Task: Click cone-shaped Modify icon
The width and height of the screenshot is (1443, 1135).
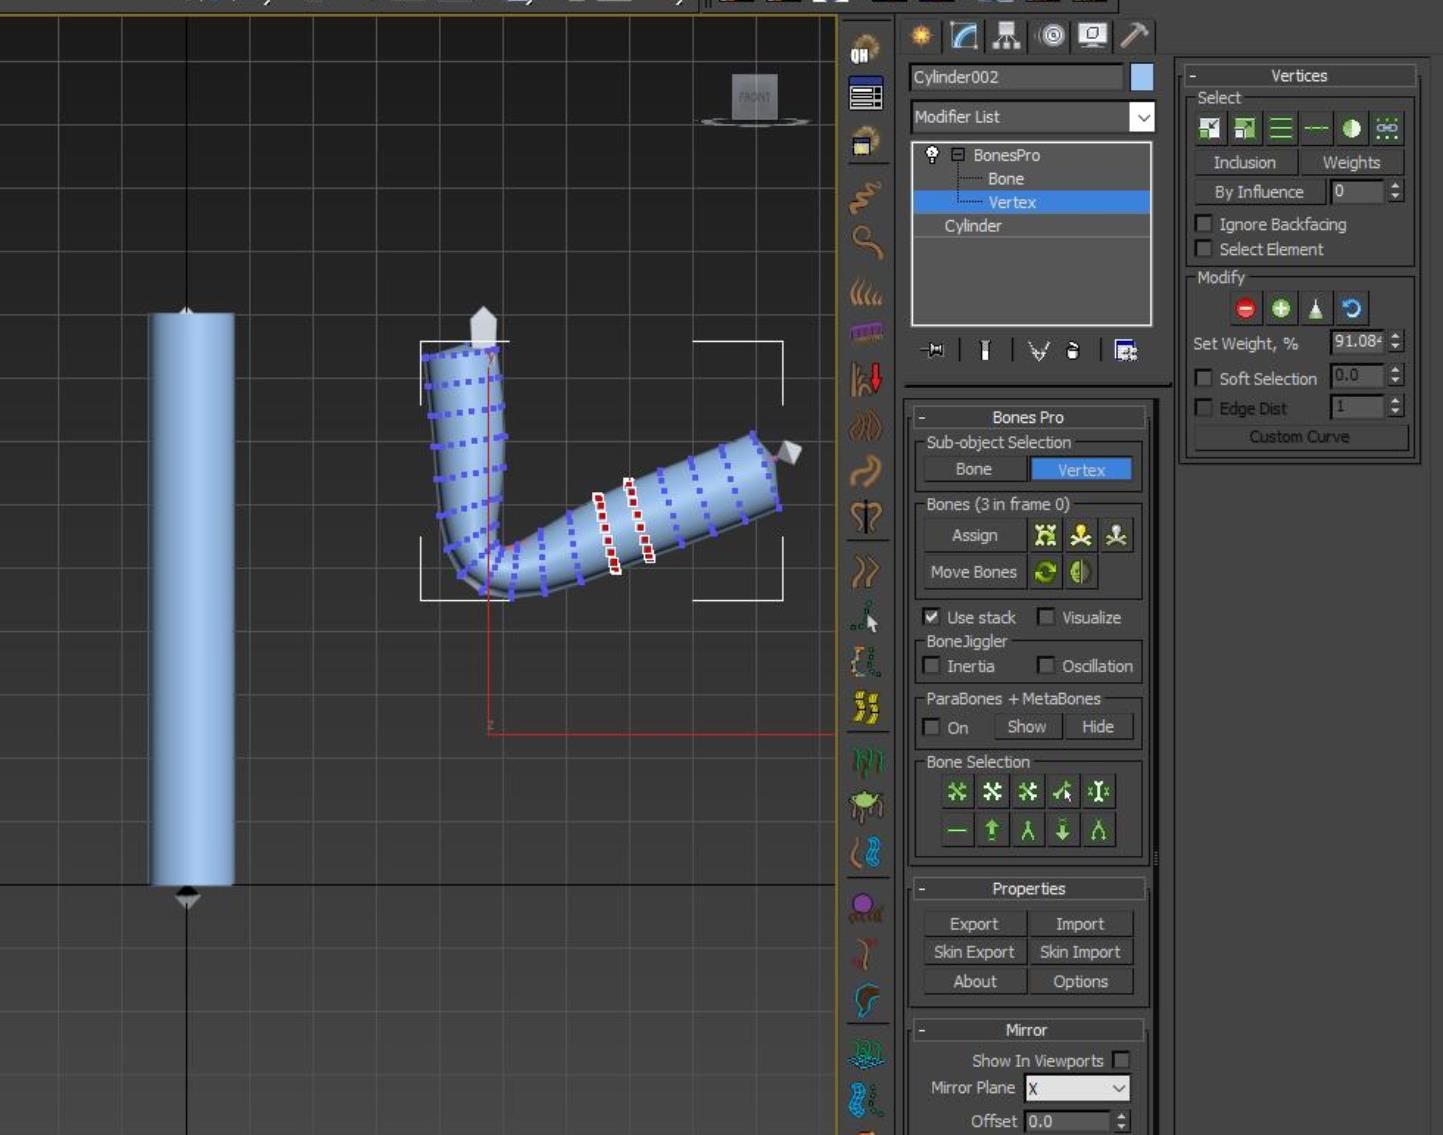Action: point(1316,309)
